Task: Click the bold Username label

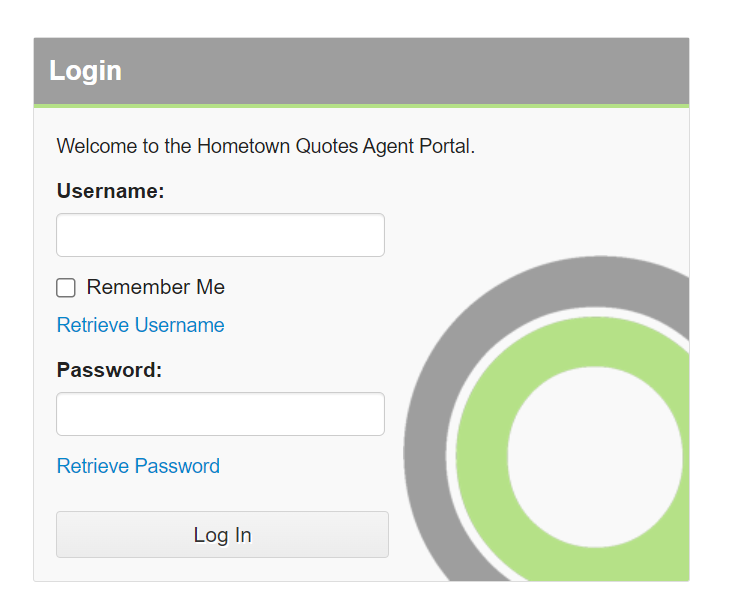Action: tap(110, 191)
